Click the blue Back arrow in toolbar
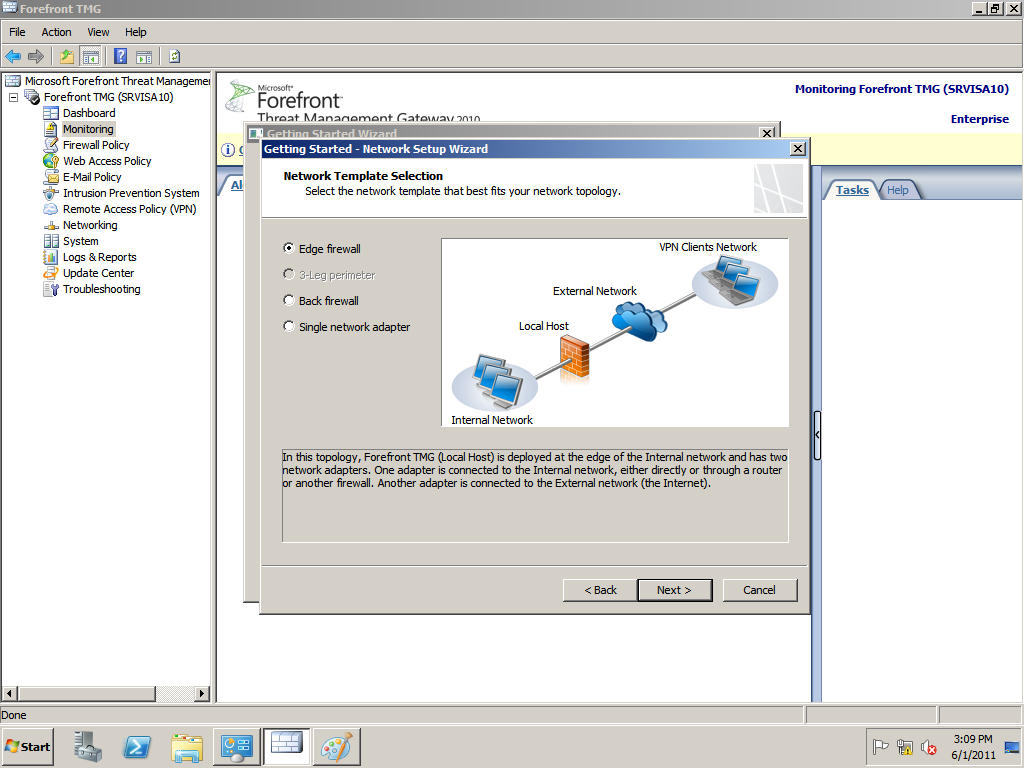 tap(13, 56)
